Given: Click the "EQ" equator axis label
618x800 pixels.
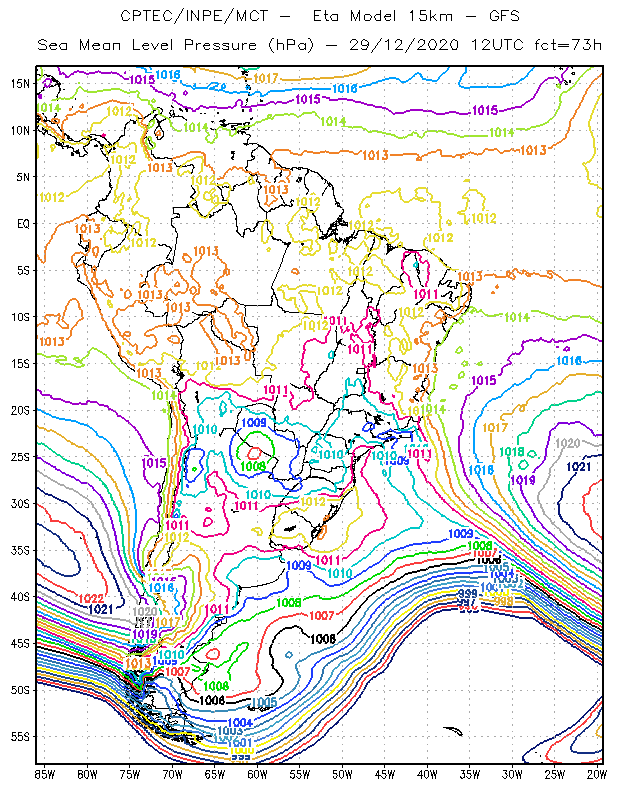Looking at the screenshot, I should 23,223.
